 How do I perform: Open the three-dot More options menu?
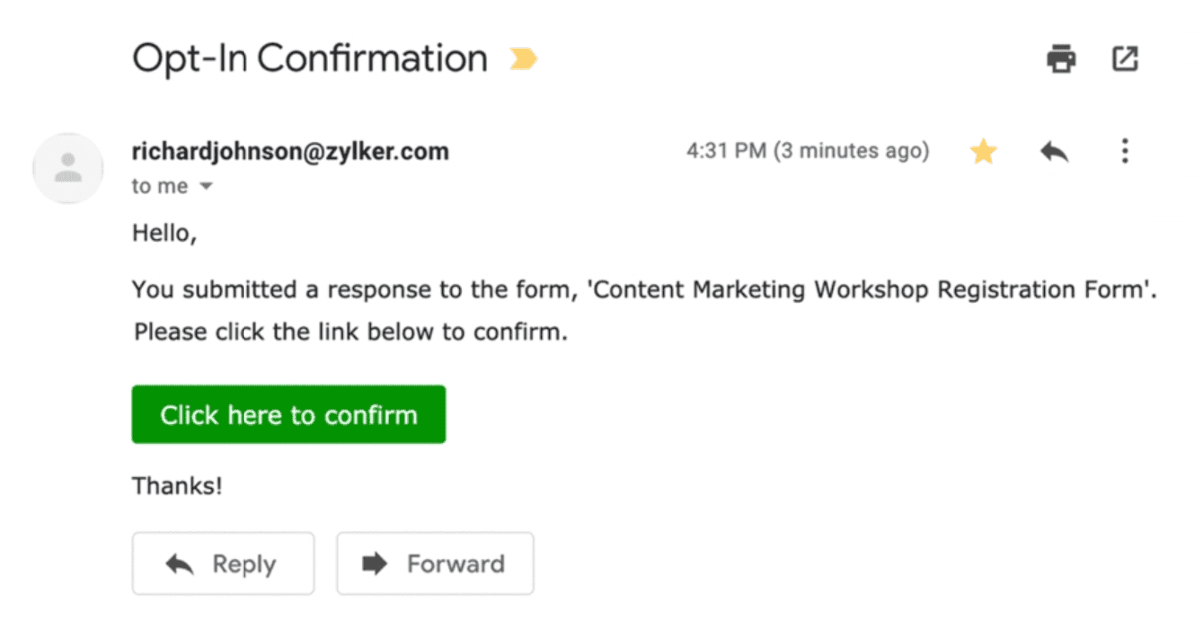(x=1125, y=152)
